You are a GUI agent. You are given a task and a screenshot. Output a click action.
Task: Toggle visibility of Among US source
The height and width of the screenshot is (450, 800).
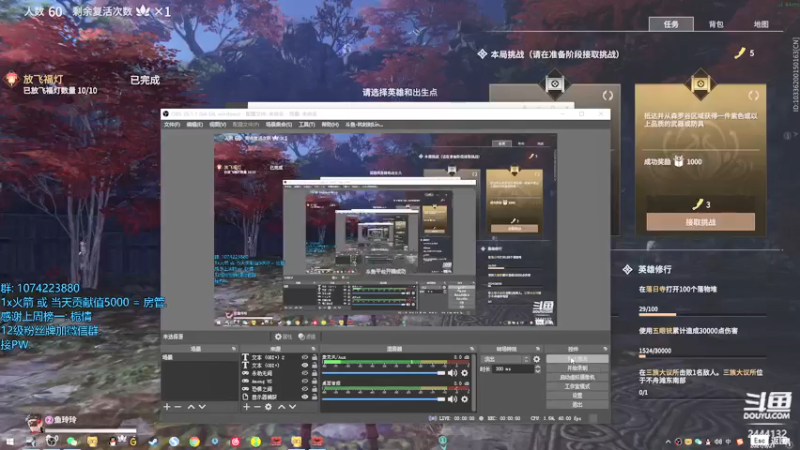305,381
